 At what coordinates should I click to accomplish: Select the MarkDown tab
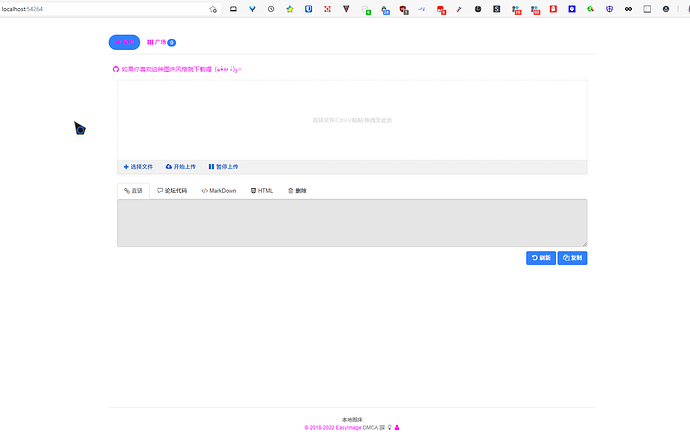point(218,190)
